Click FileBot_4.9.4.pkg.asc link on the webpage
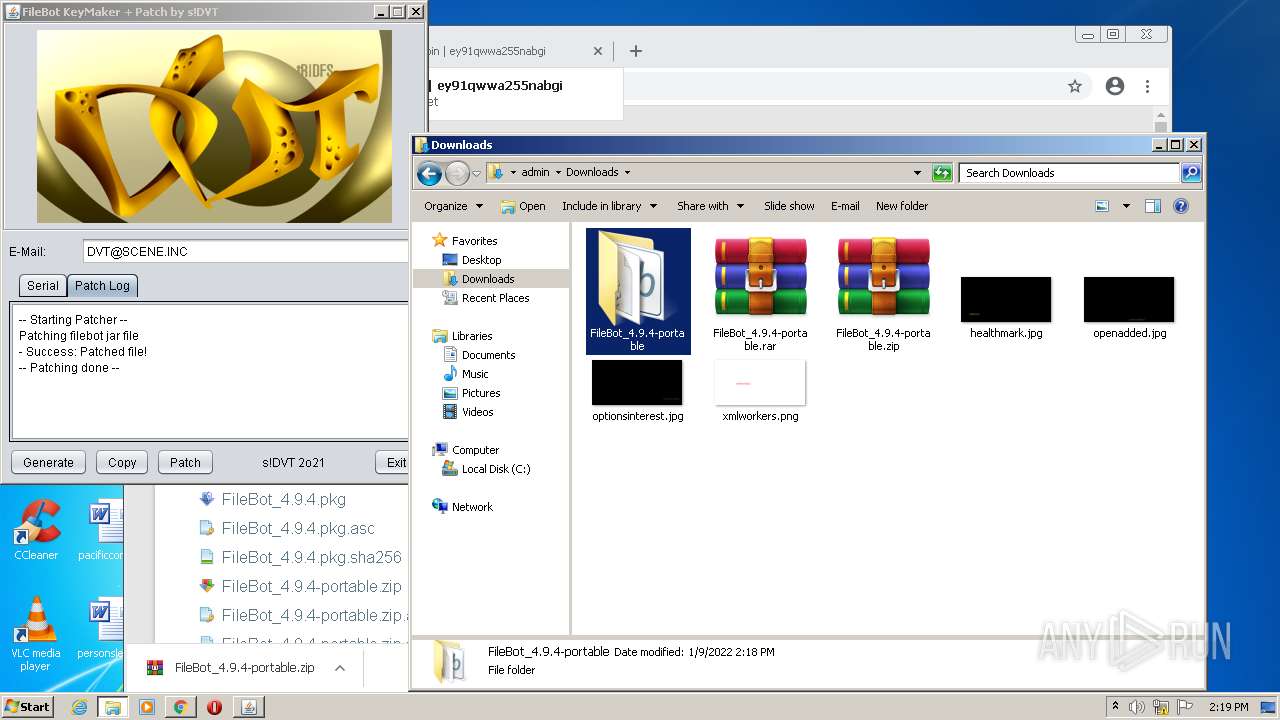The height and width of the screenshot is (720, 1280). click(298, 528)
